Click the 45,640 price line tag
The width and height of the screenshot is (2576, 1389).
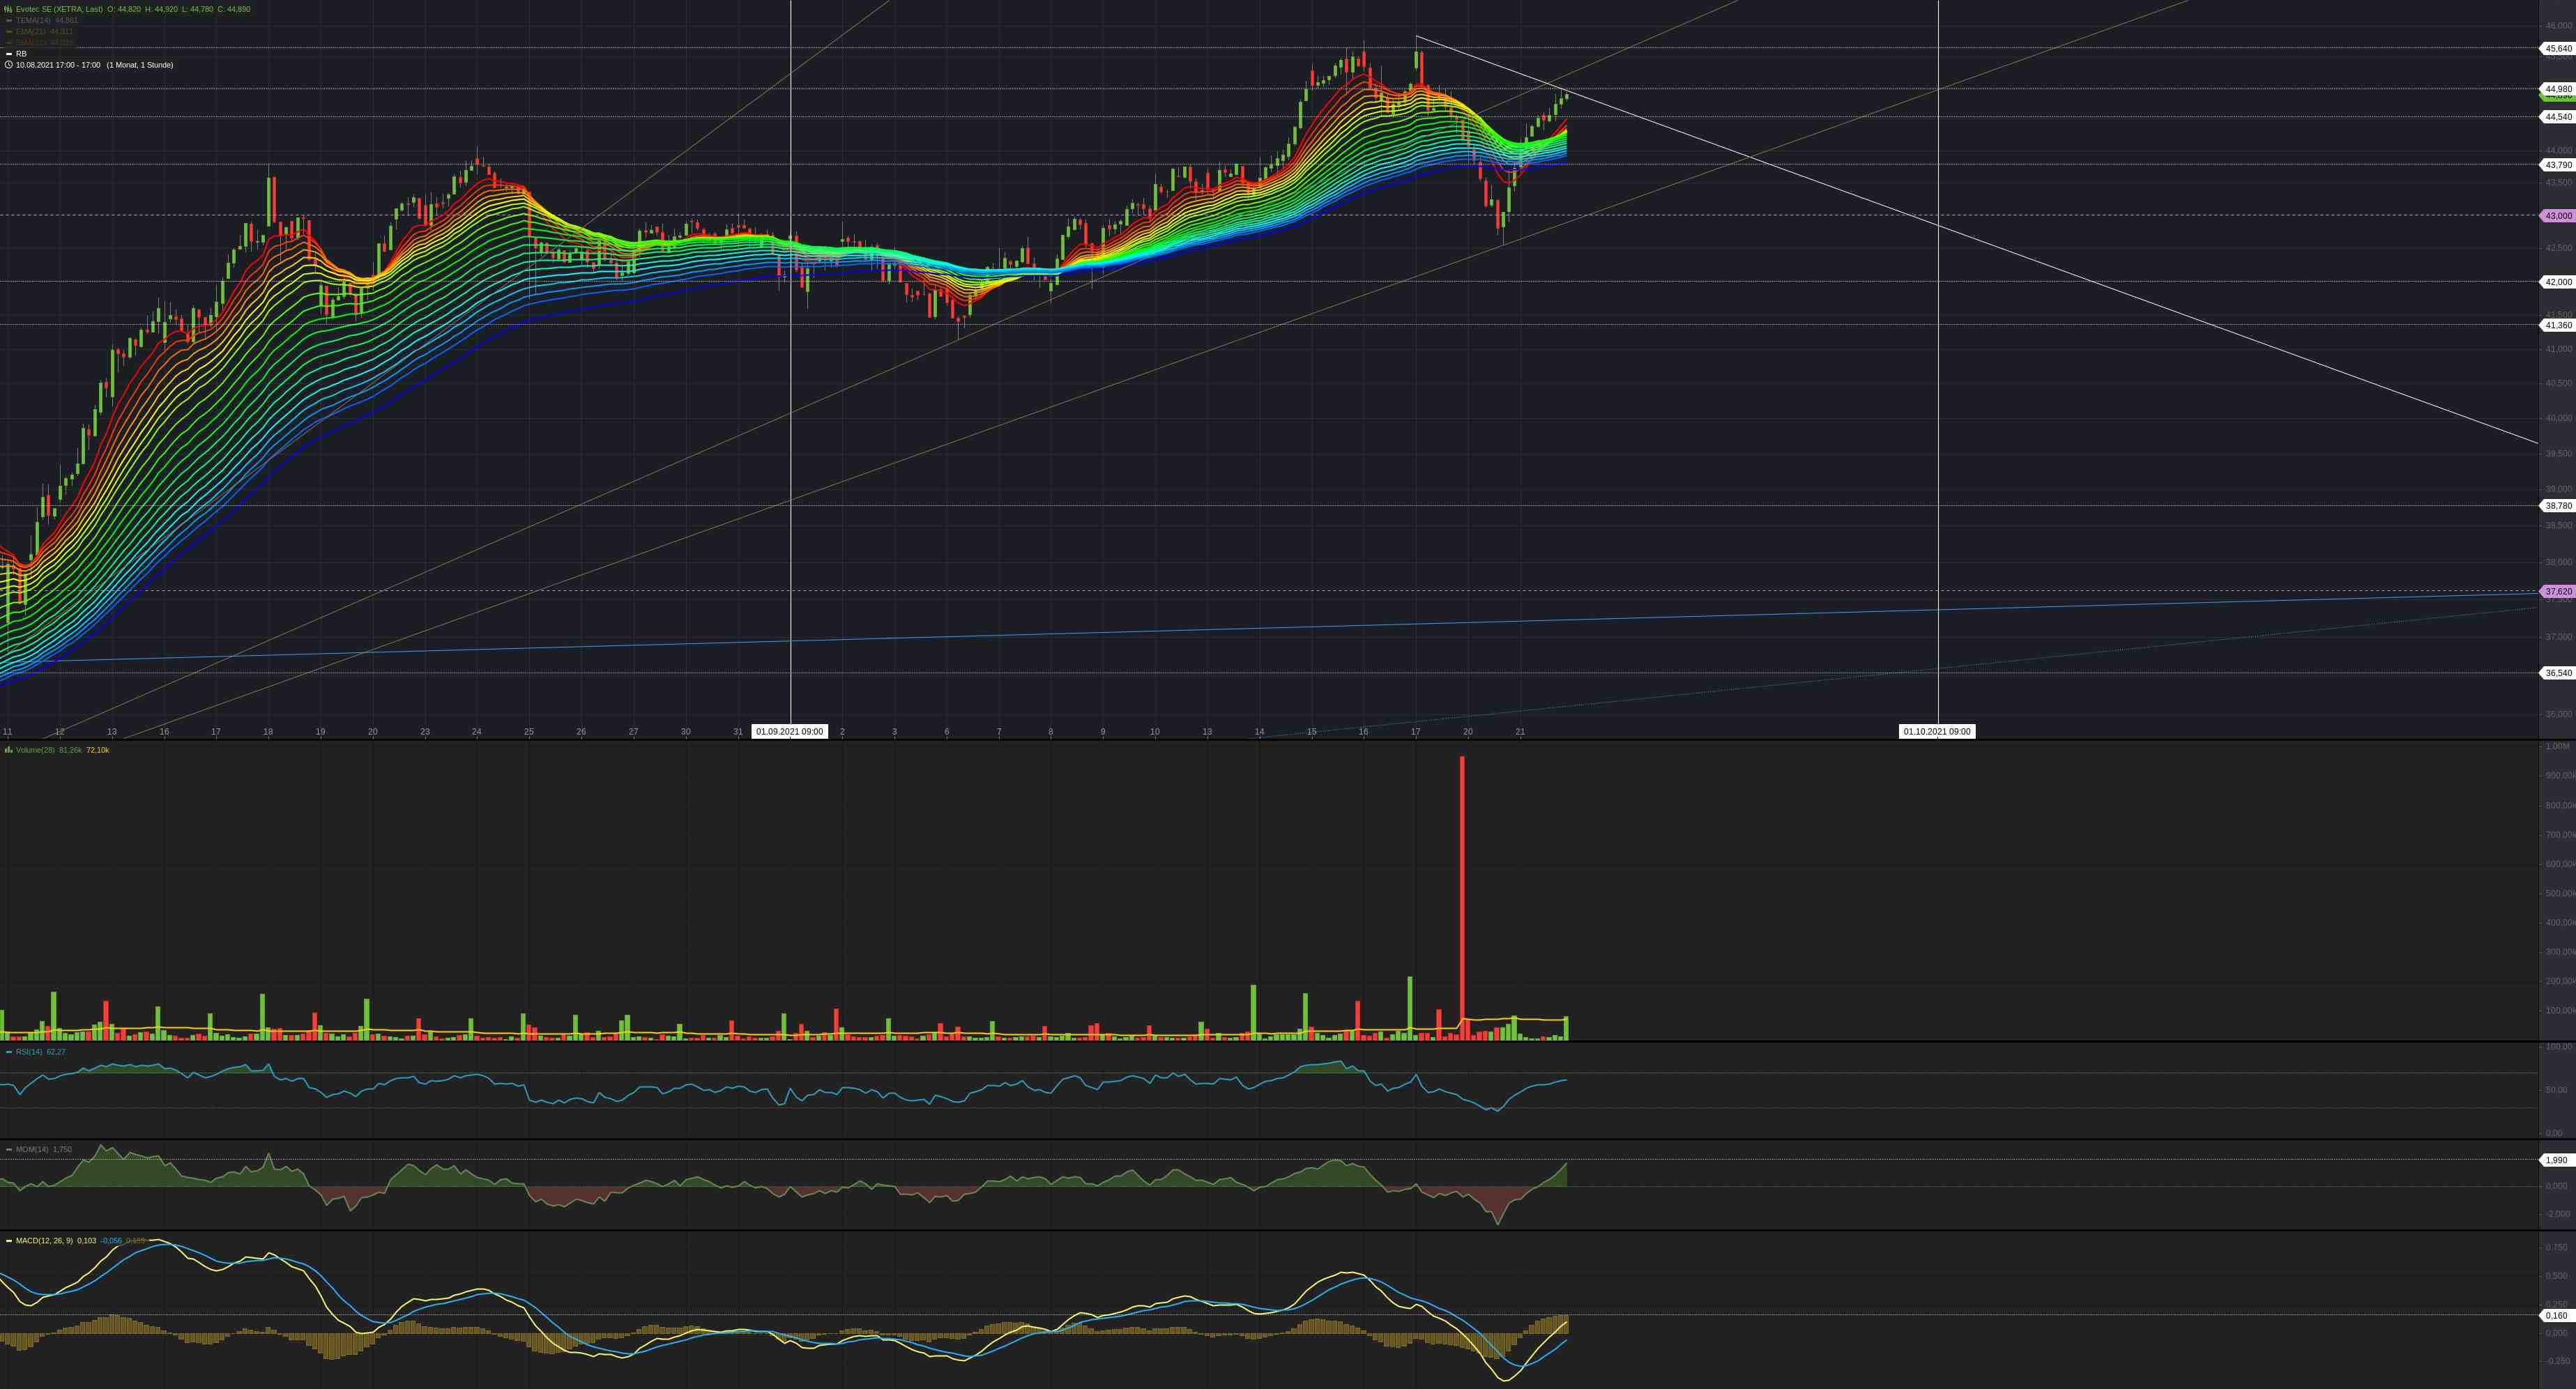coord(2558,49)
